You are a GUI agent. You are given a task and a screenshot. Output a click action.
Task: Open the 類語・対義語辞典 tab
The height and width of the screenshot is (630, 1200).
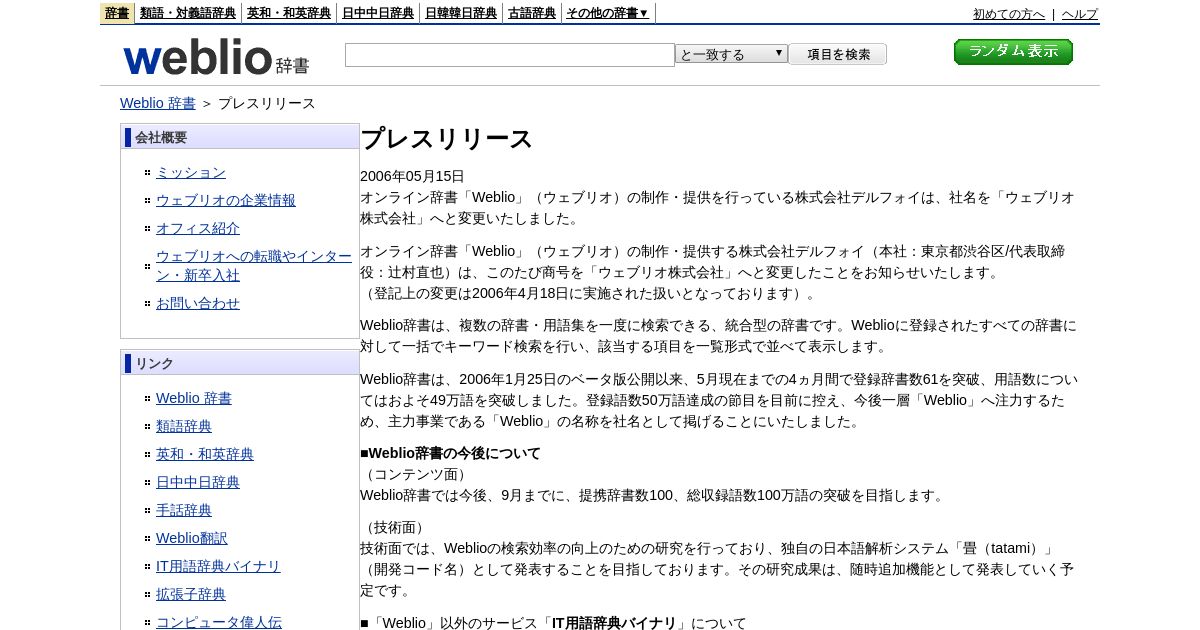[188, 13]
